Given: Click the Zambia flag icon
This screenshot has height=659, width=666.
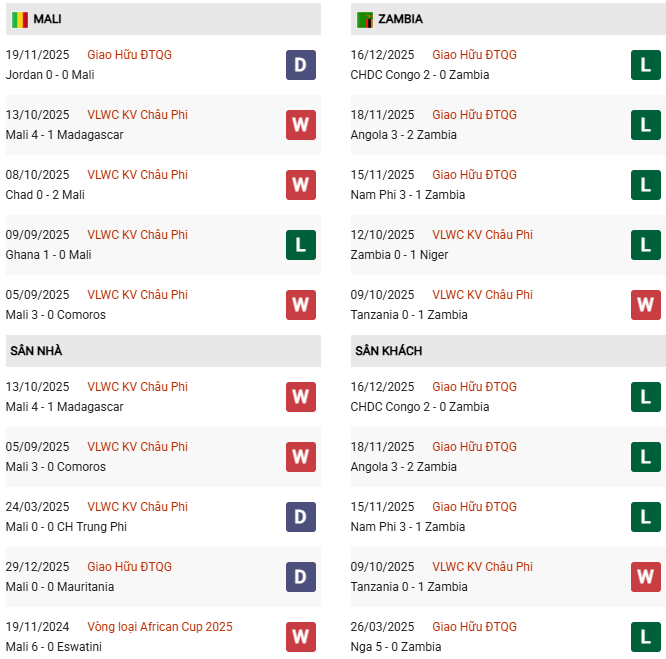Looking at the screenshot, I should point(365,19).
